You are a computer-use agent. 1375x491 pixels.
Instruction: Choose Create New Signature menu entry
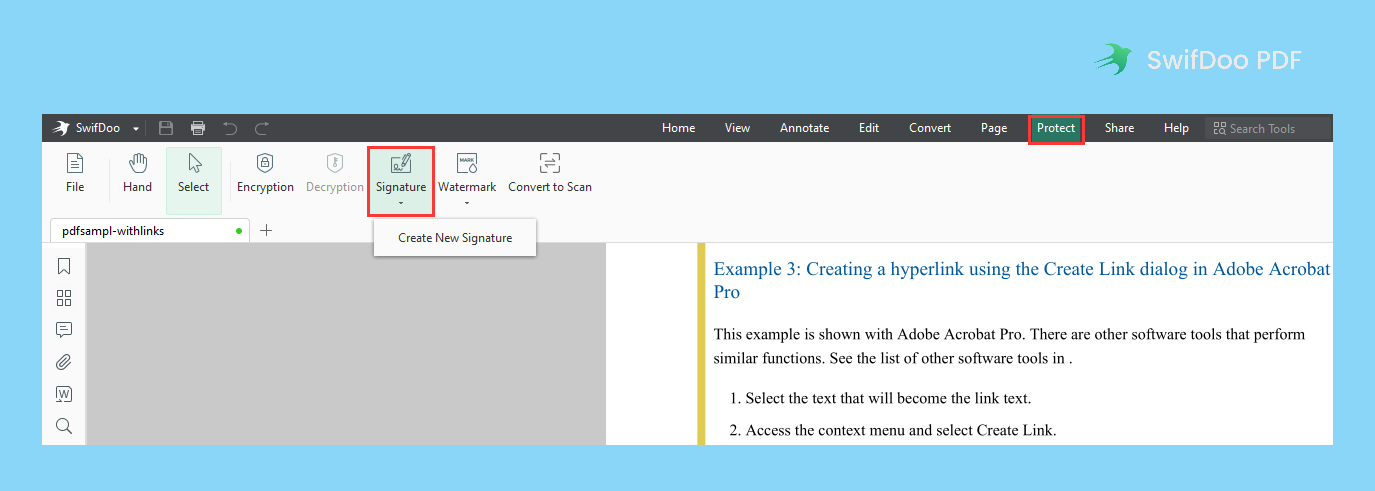tap(455, 238)
